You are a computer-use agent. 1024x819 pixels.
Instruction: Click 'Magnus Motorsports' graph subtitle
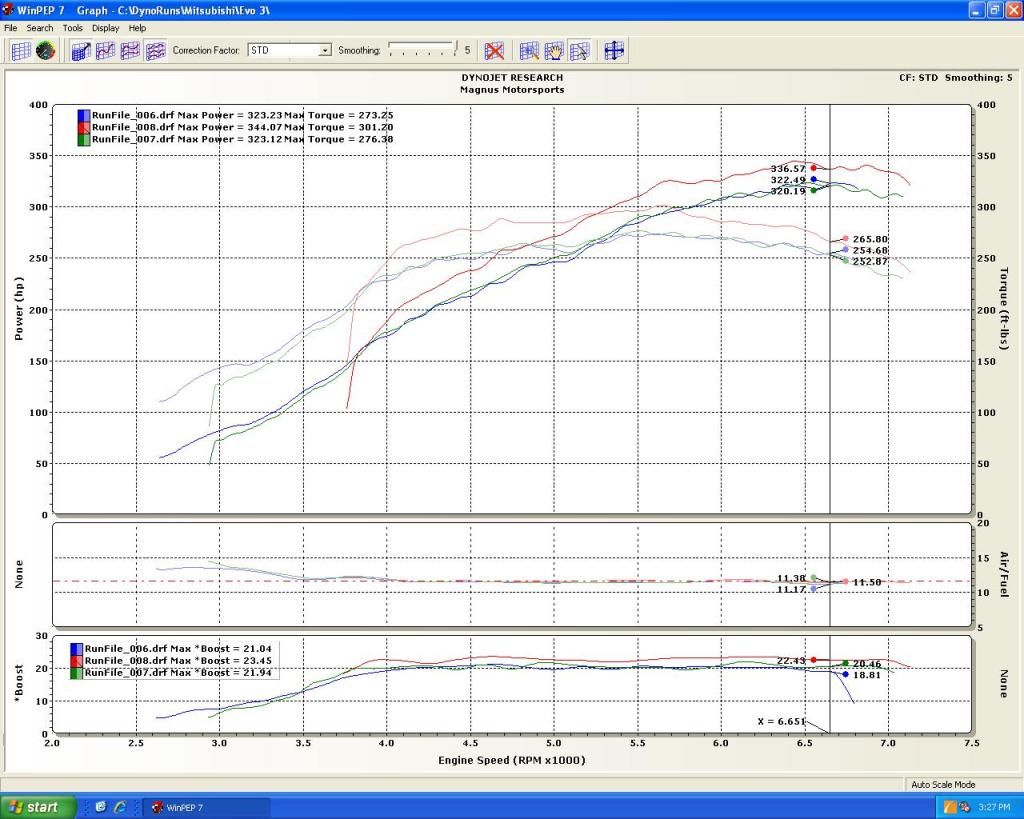512,90
